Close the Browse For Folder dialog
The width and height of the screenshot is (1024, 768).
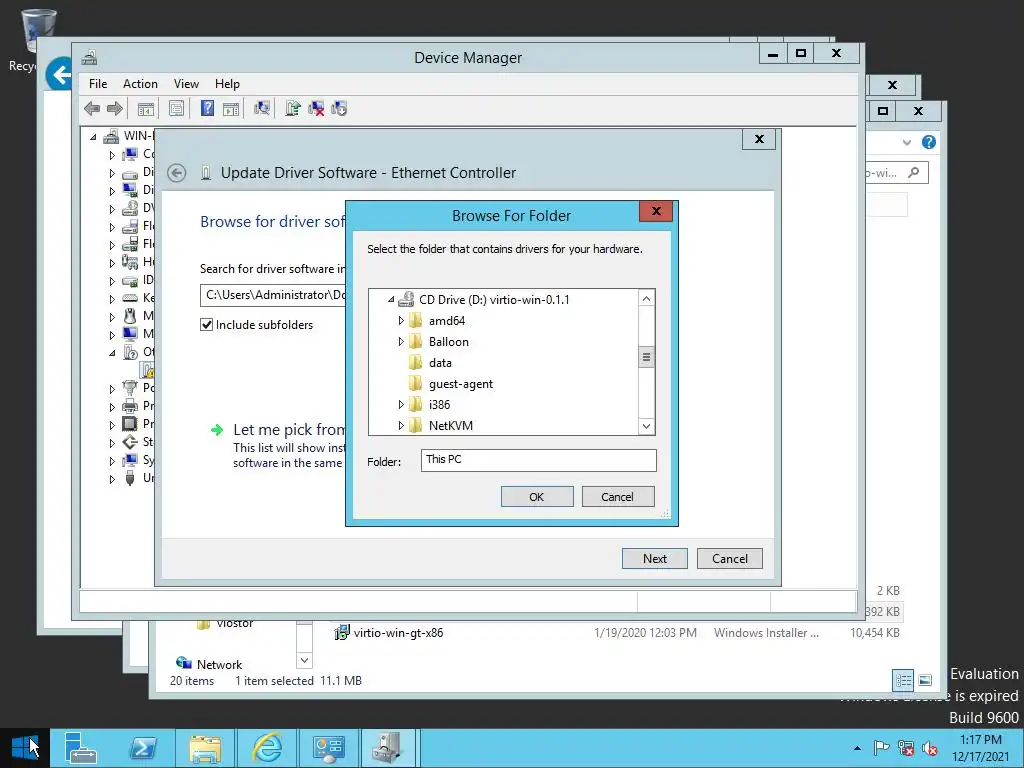pyautogui.click(x=656, y=211)
